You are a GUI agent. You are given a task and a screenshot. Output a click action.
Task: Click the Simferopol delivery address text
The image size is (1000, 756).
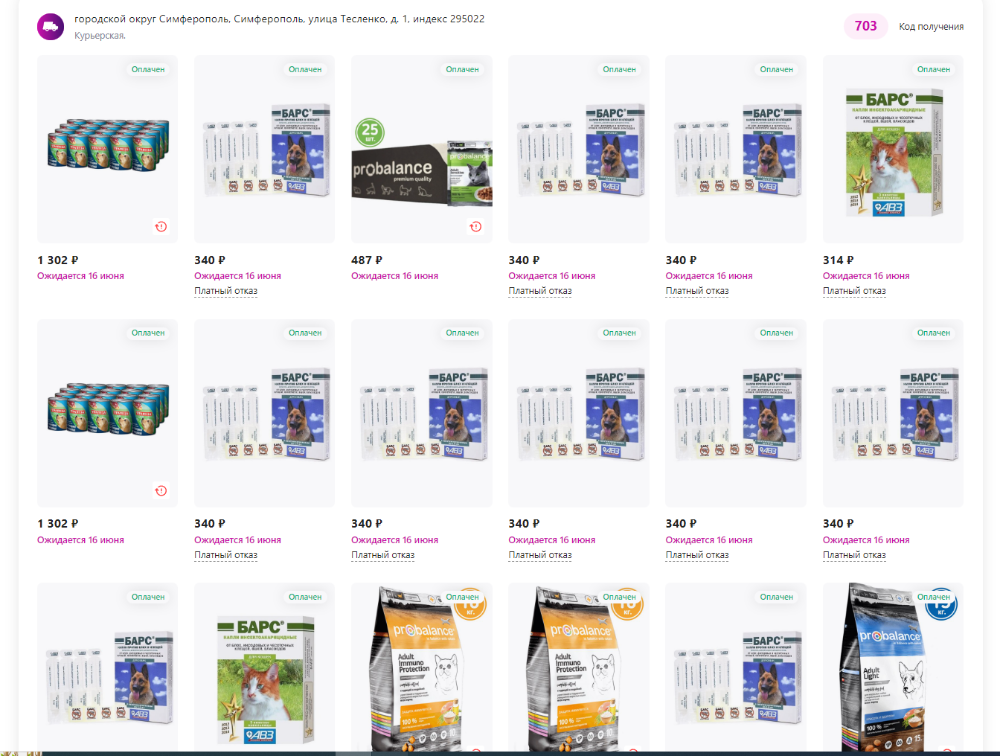279,19
